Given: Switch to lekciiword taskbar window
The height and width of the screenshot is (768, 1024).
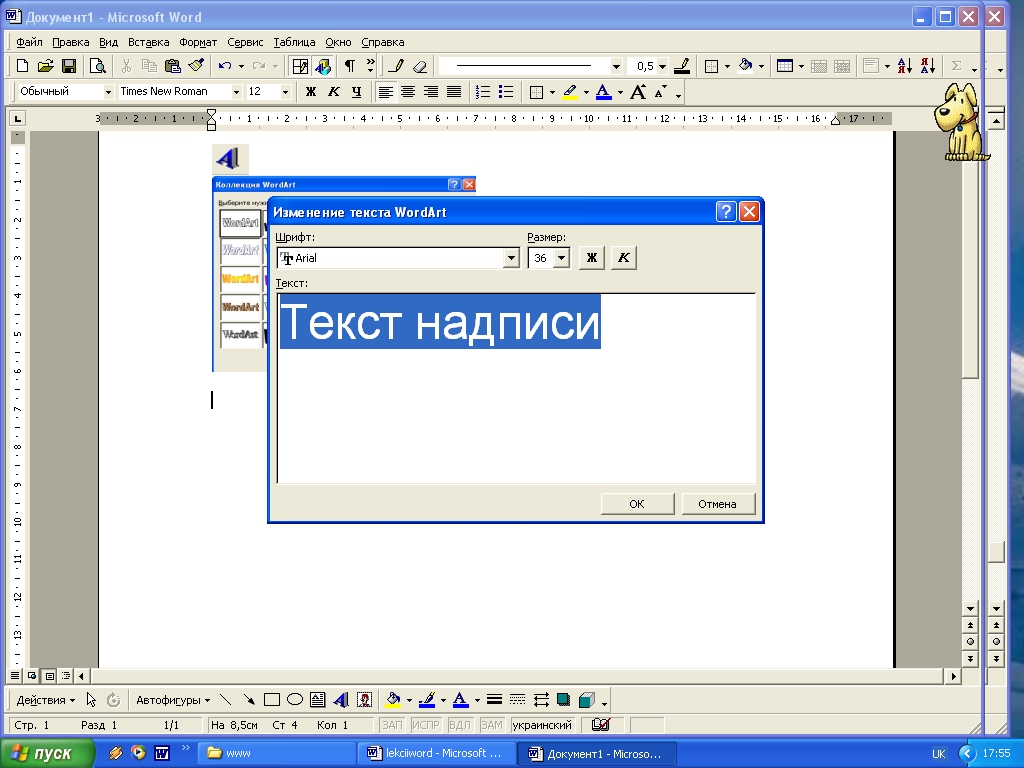Looking at the screenshot, I should tap(438, 753).
